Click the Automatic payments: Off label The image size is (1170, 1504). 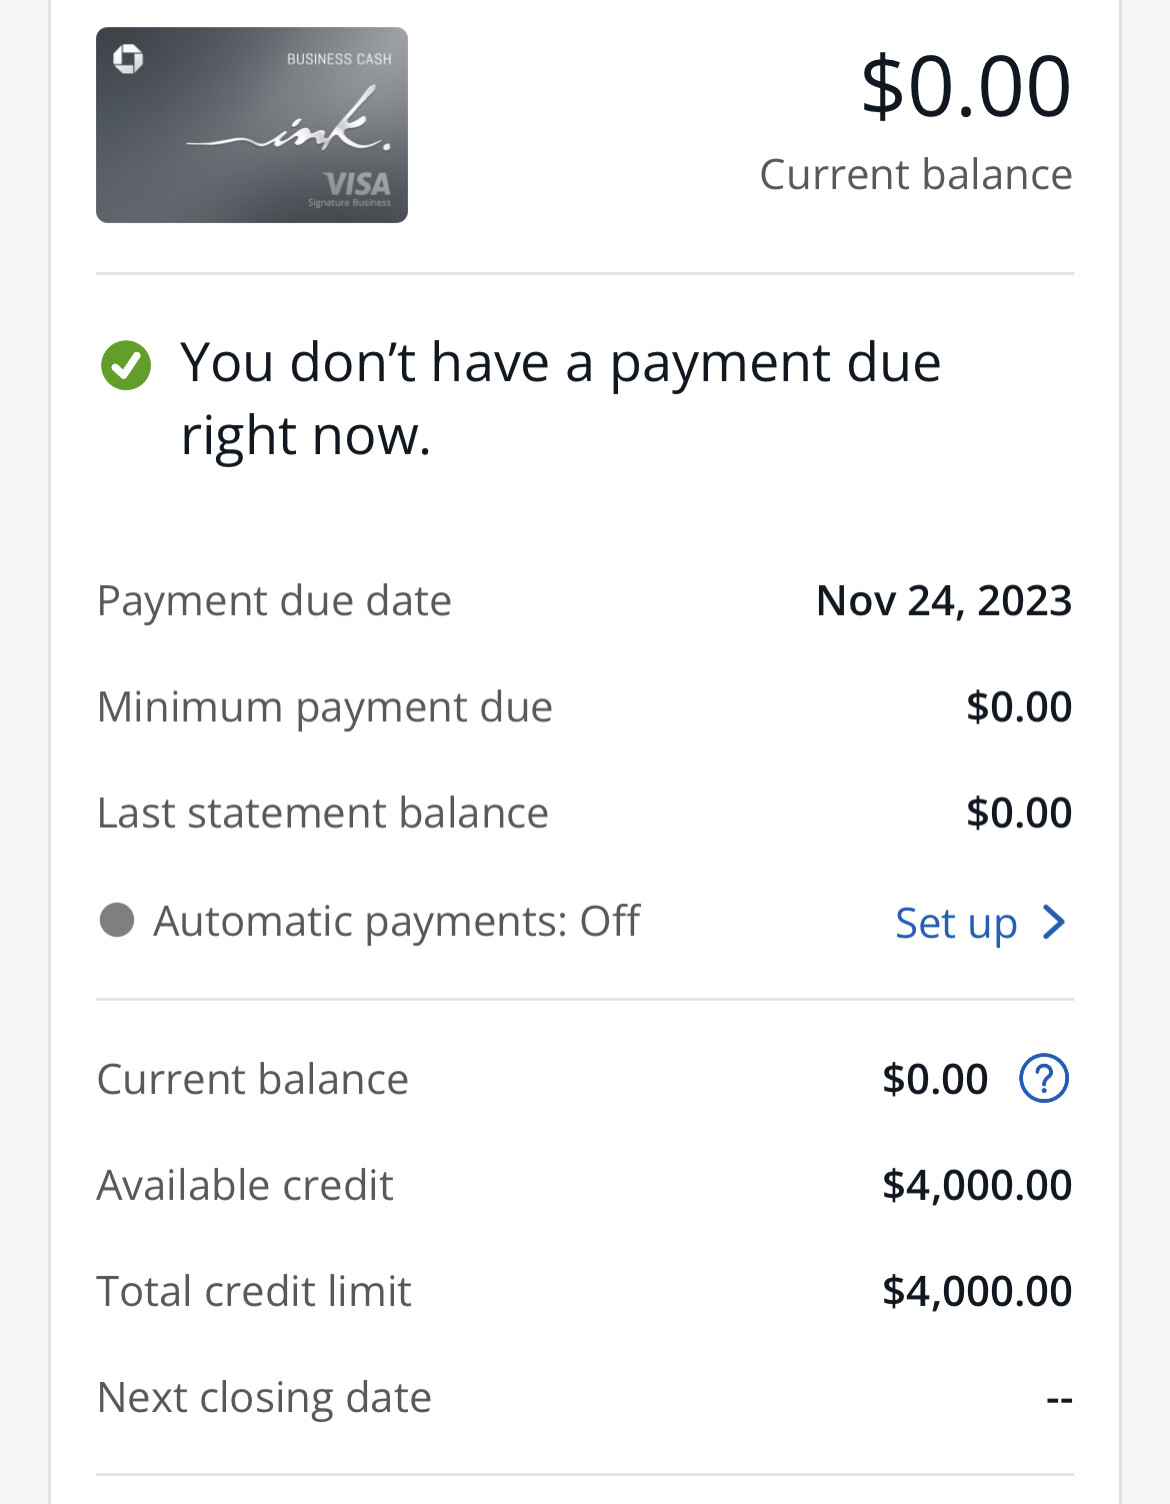tap(396, 921)
